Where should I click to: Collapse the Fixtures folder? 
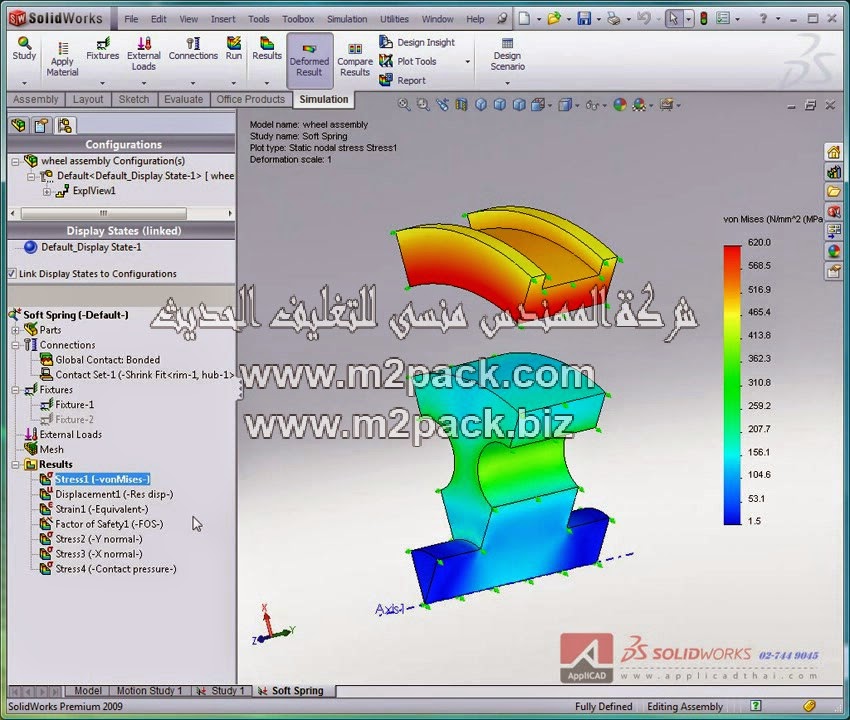point(15,390)
